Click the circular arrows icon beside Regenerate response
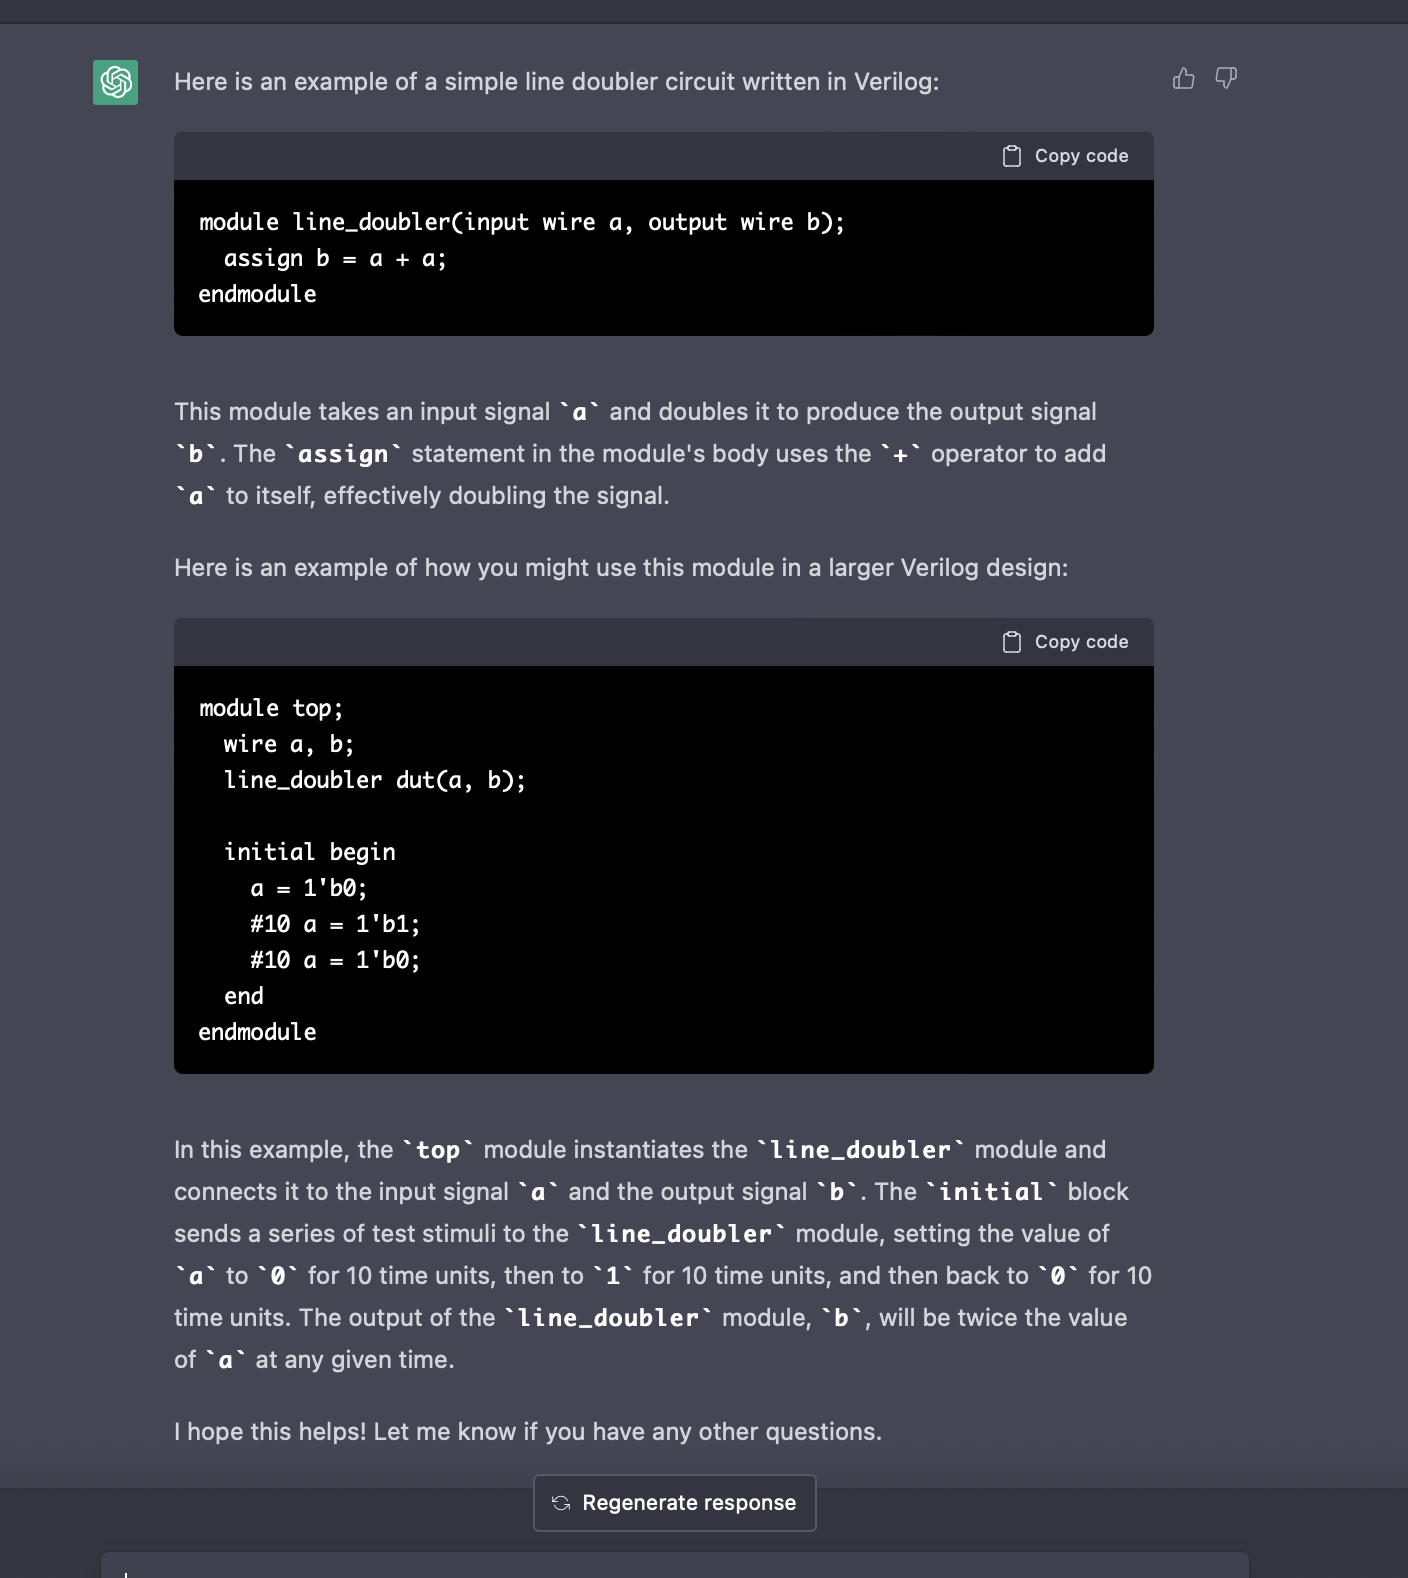The height and width of the screenshot is (1578, 1408). (x=561, y=1503)
